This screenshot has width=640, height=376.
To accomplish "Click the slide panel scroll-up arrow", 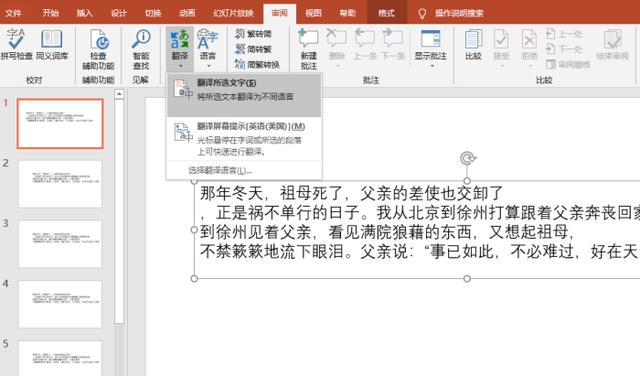I will click(119, 94).
